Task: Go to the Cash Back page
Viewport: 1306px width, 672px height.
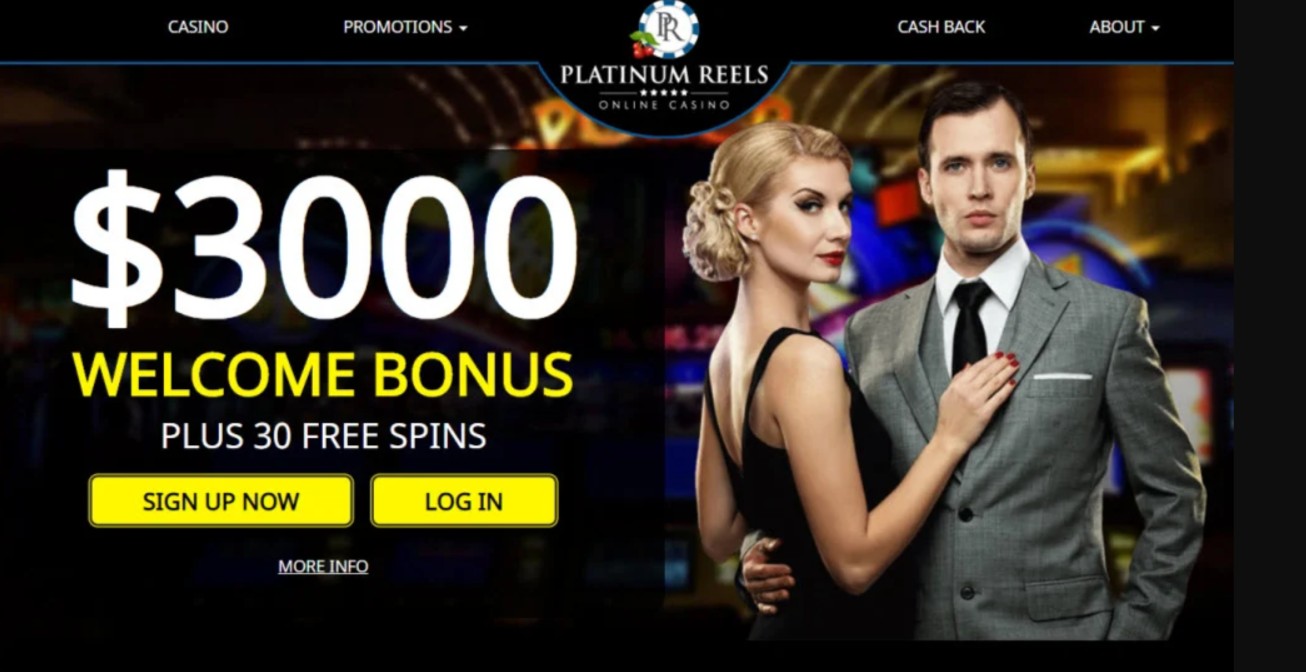Action: click(941, 27)
